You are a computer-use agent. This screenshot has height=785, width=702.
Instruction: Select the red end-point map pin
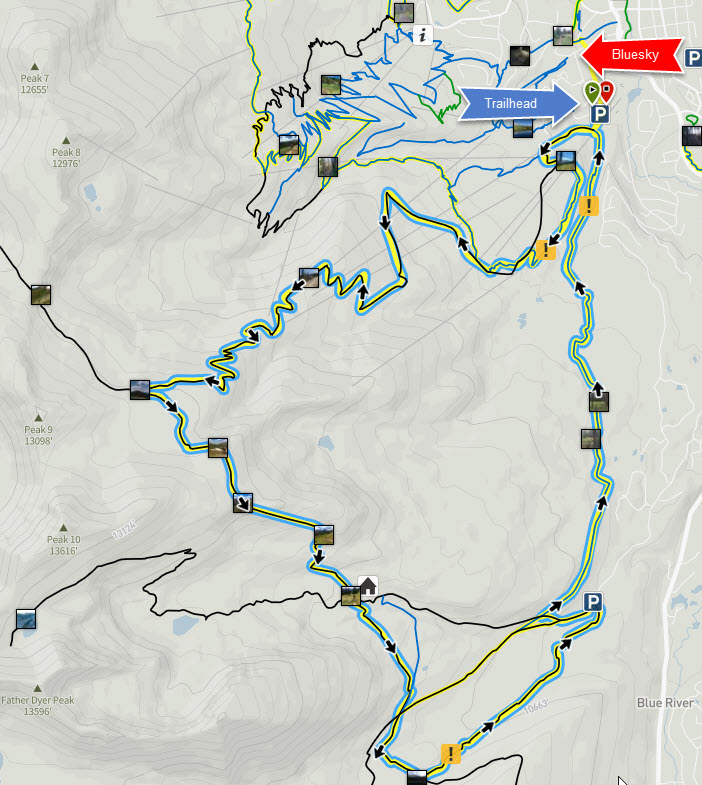606,92
